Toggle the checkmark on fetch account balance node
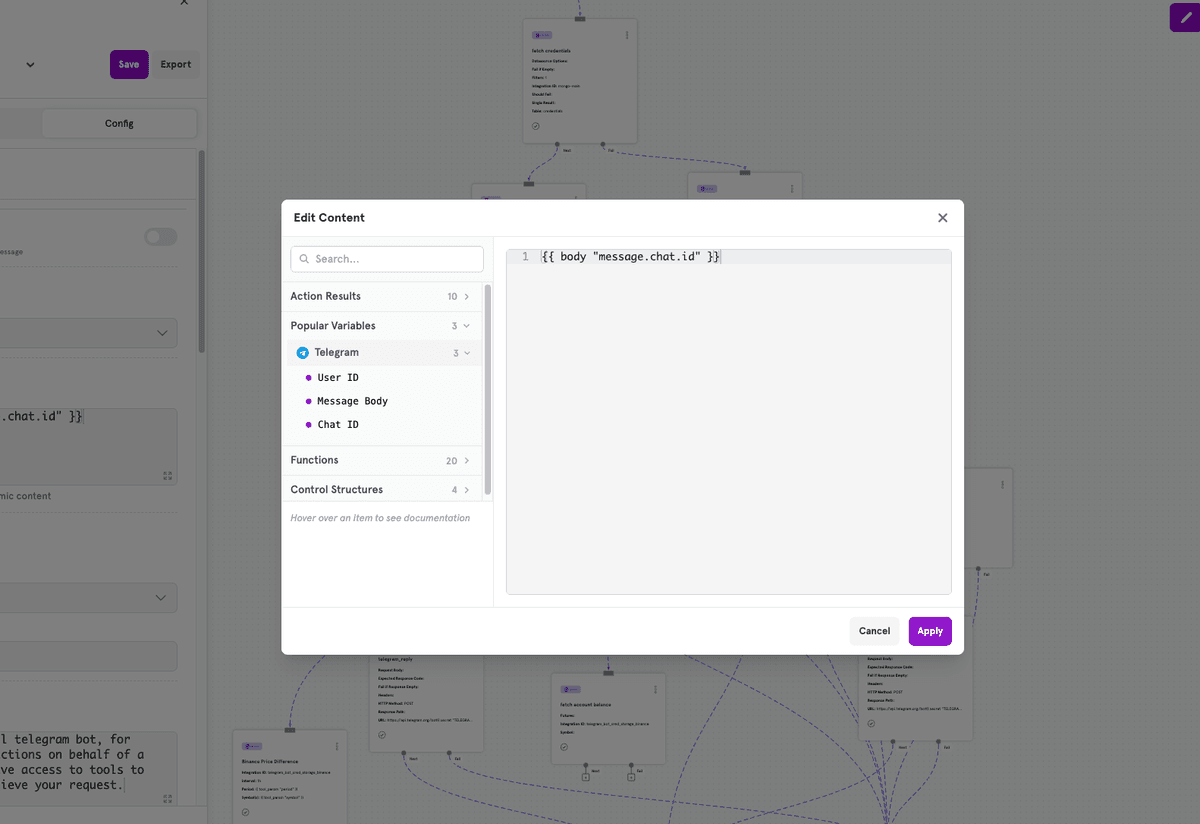The height and width of the screenshot is (824, 1200). [x=564, y=747]
